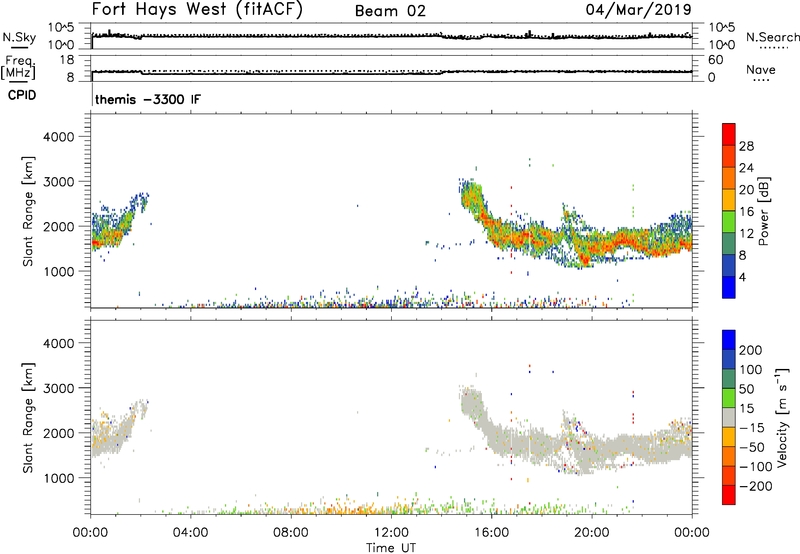
Task: Select the "-200" value on the velocity colorbar
Action: (x=755, y=486)
